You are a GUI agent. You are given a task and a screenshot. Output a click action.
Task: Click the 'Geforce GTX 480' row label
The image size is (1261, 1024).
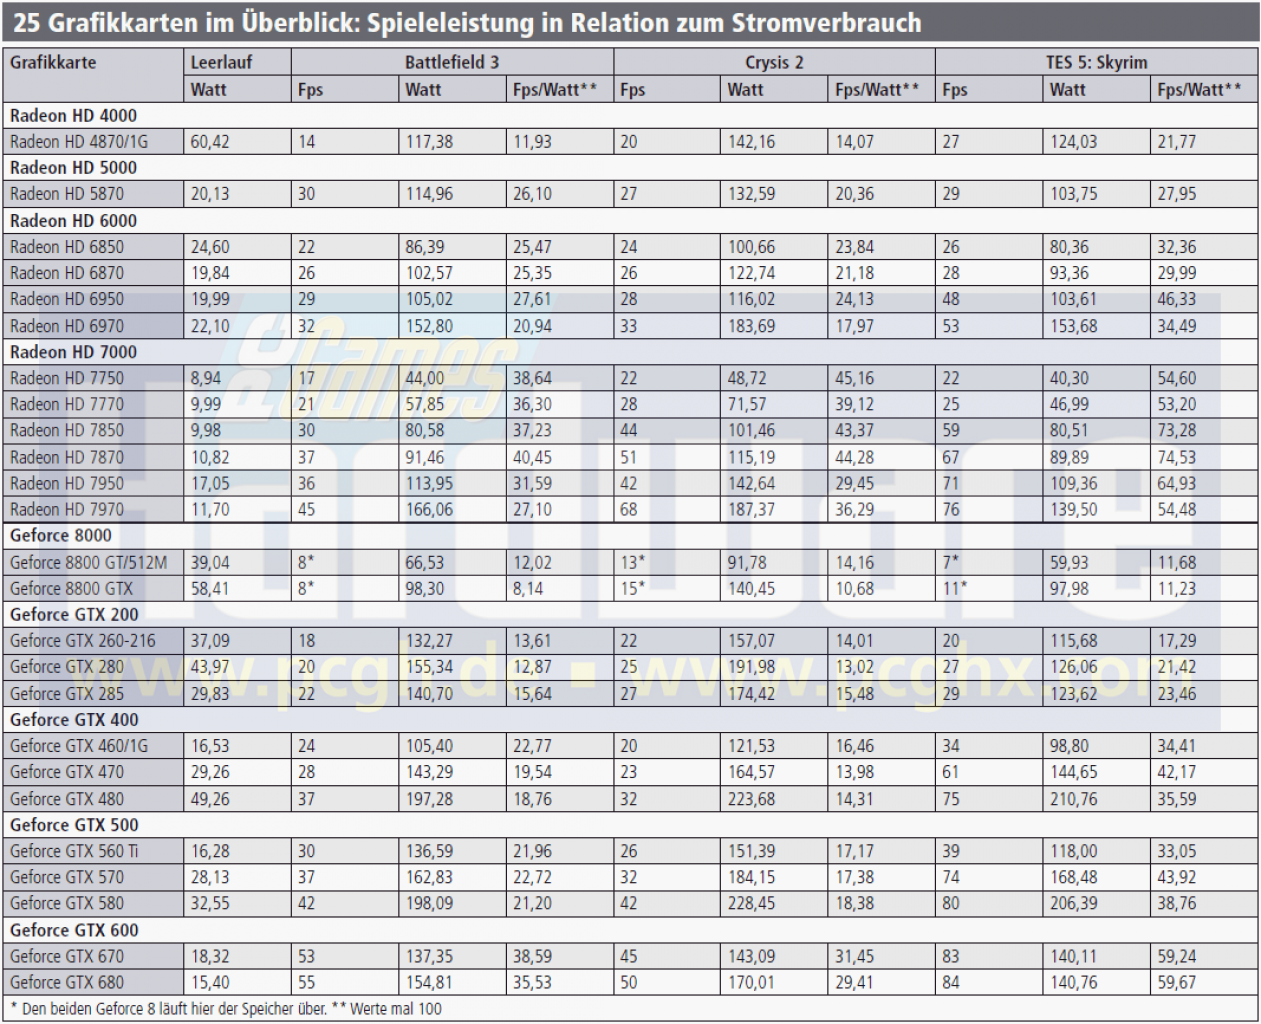pyautogui.click(x=67, y=798)
